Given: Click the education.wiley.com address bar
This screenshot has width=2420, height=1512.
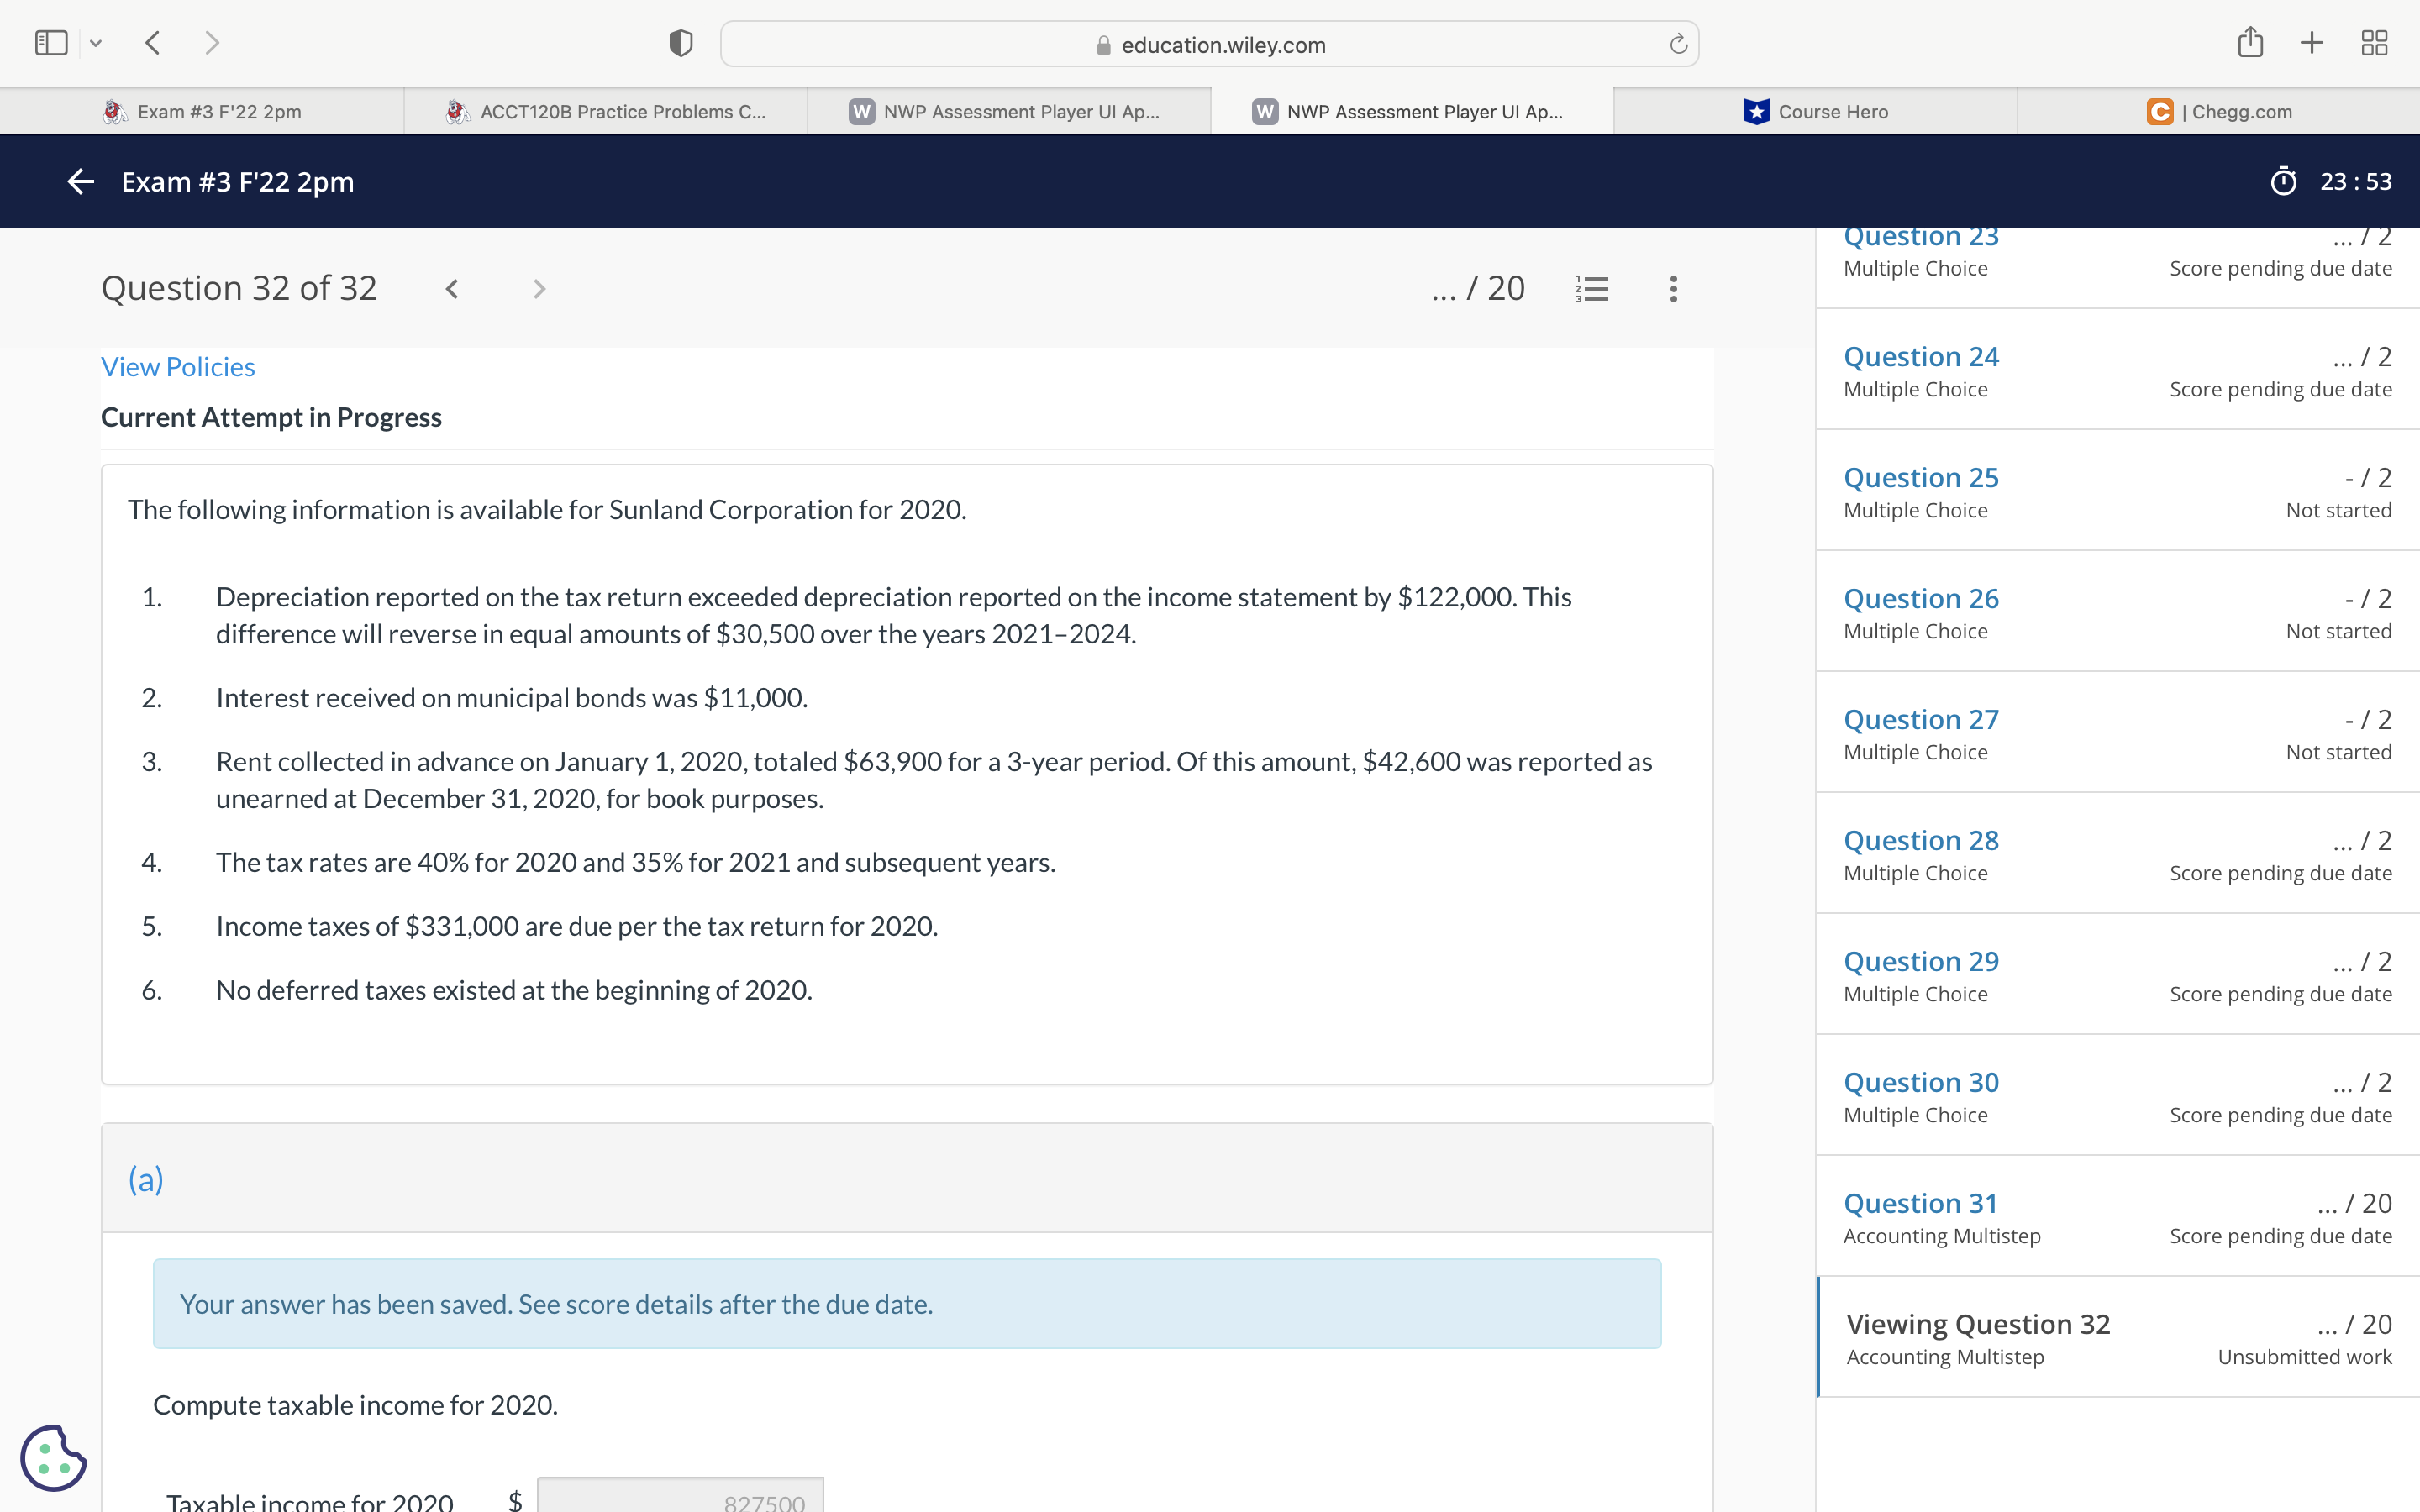Looking at the screenshot, I should (x=1209, y=45).
